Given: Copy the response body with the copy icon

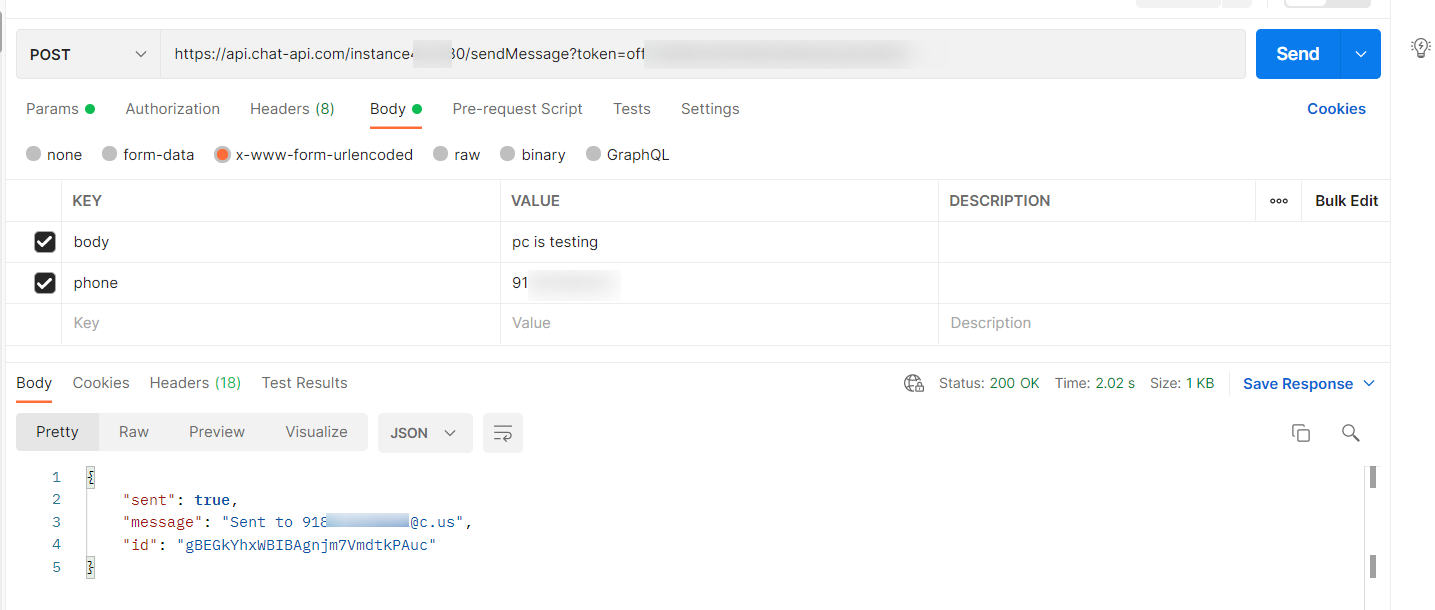Looking at the screenshot, I should (x=1300, y=433).
